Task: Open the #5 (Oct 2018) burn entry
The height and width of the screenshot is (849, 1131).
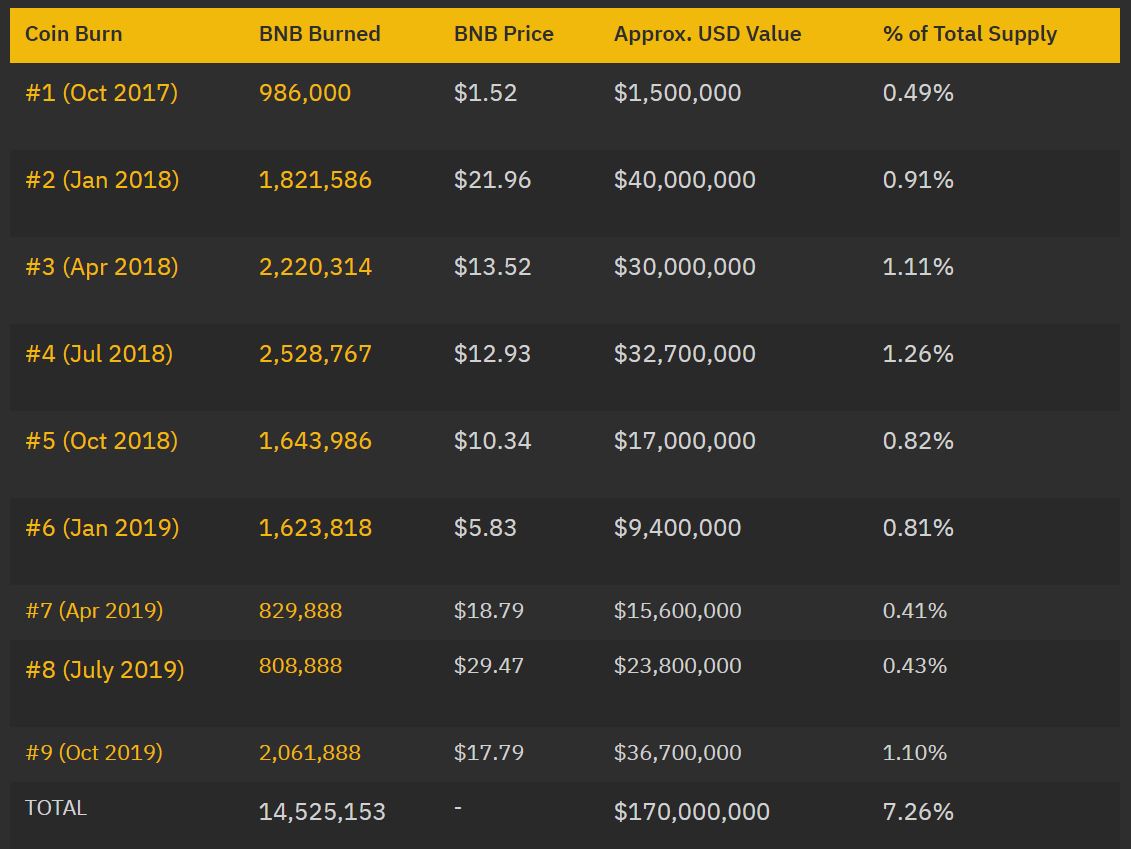Action: 101,441
